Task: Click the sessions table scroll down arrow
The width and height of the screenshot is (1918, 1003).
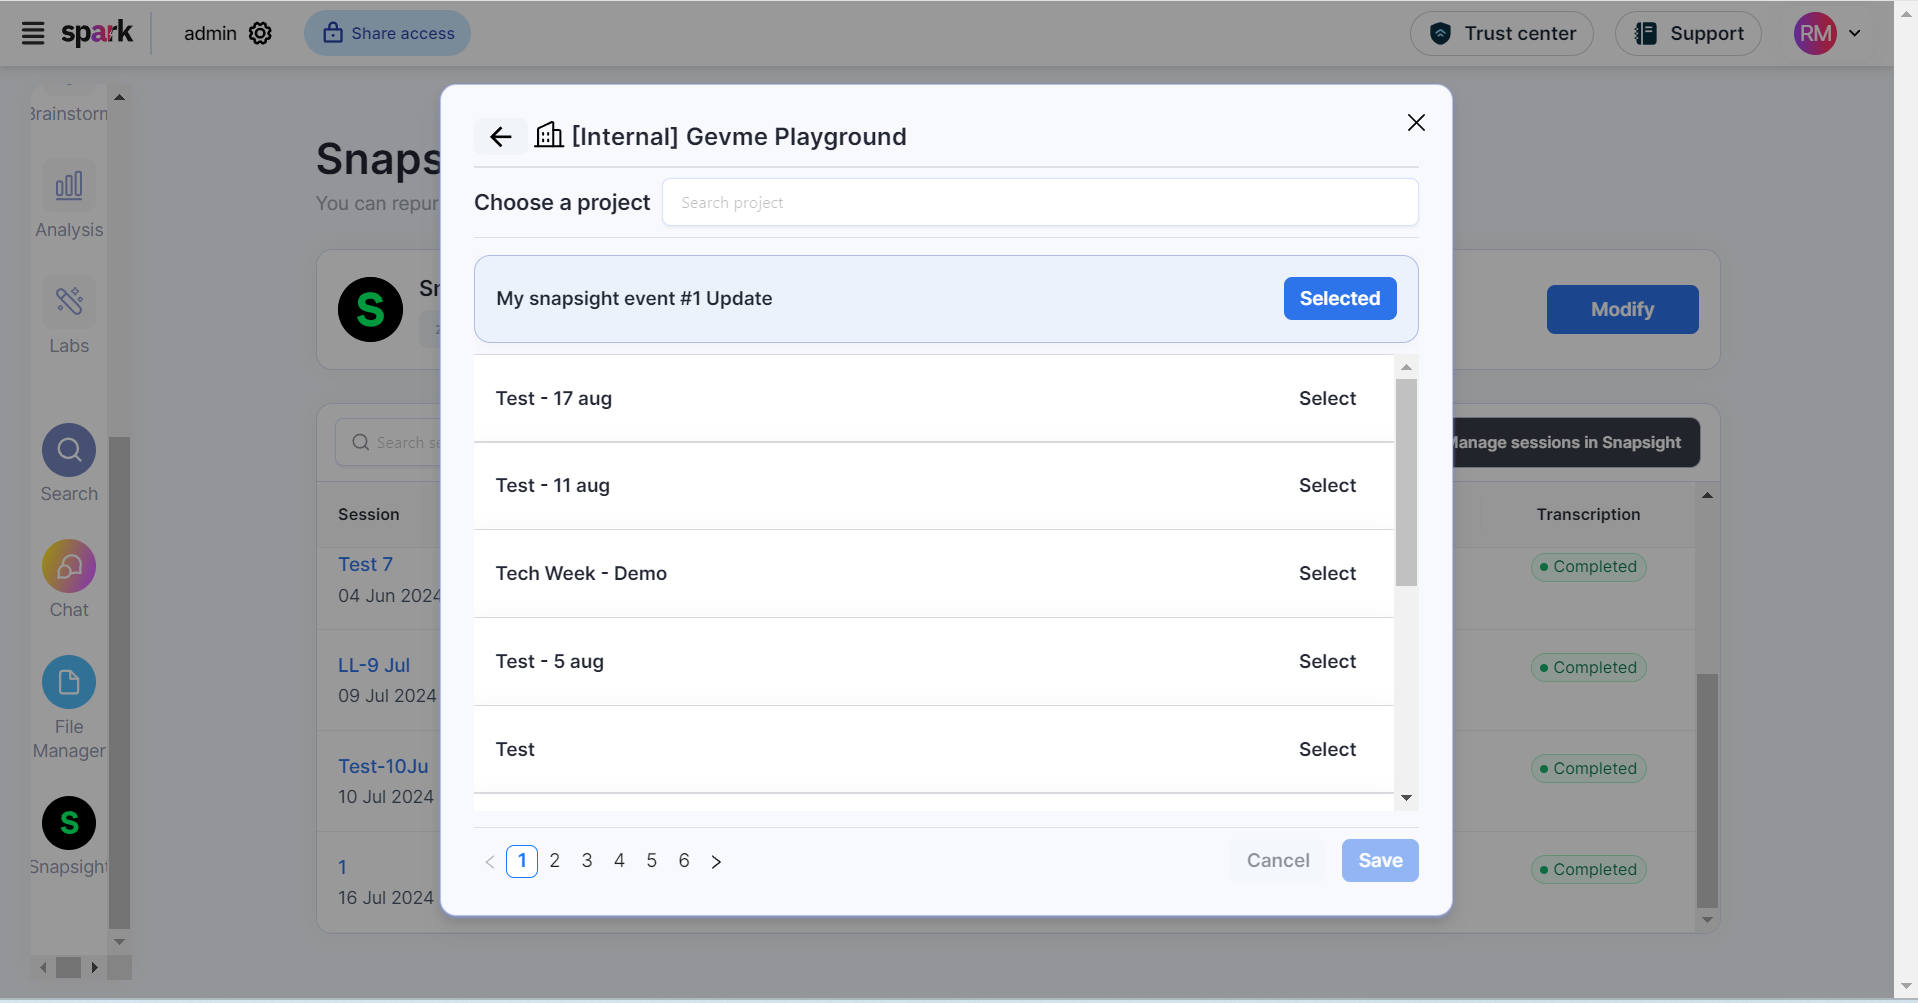Action: point(1707,920)
